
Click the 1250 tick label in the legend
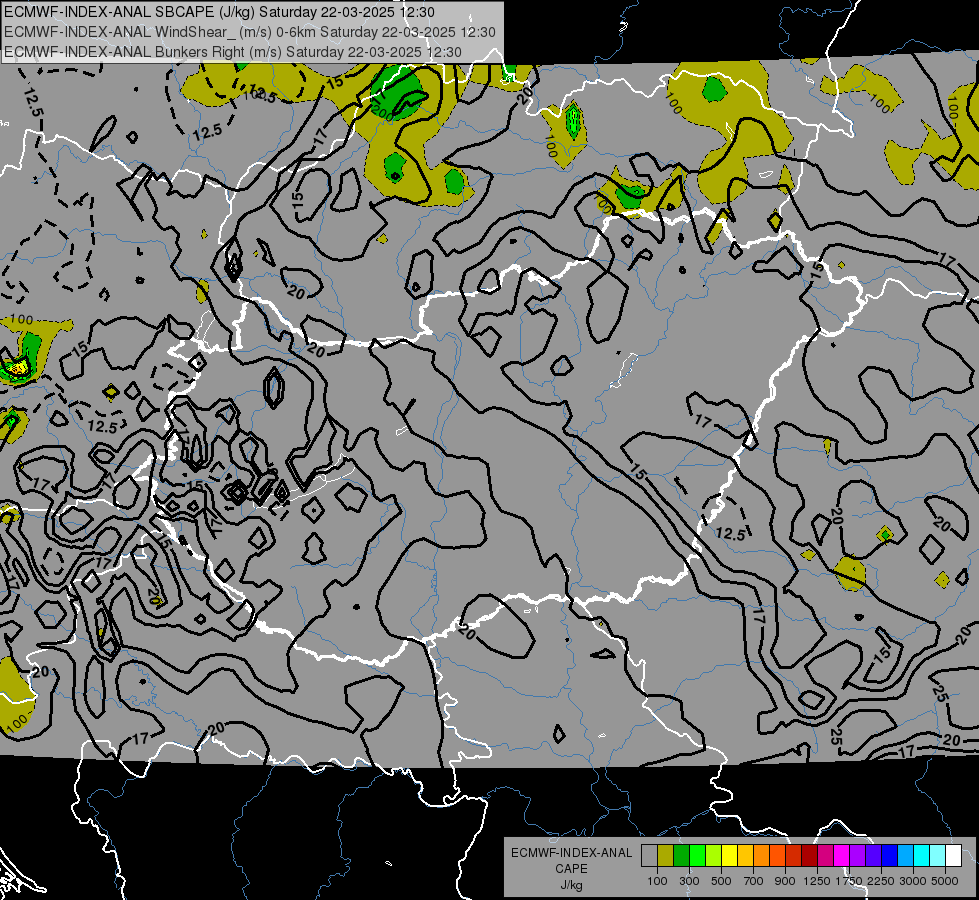(x=817, y=881)
